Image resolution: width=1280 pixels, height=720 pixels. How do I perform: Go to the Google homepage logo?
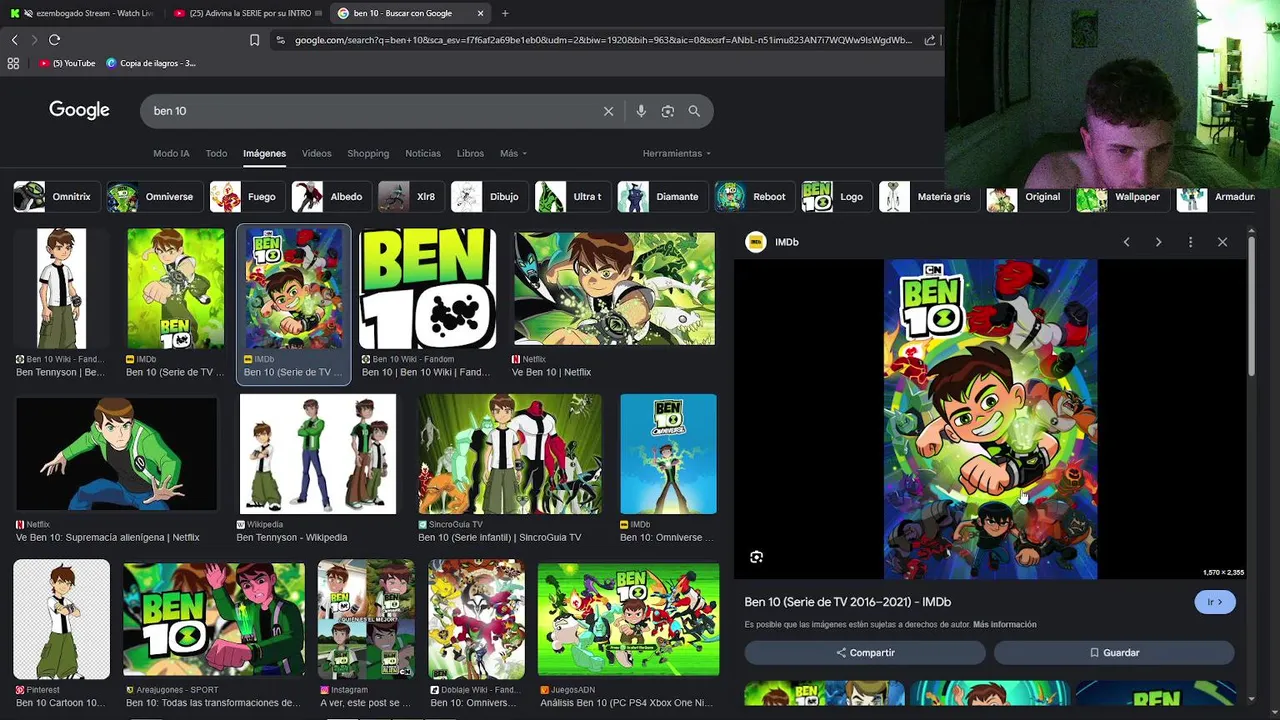pos(79,110)
